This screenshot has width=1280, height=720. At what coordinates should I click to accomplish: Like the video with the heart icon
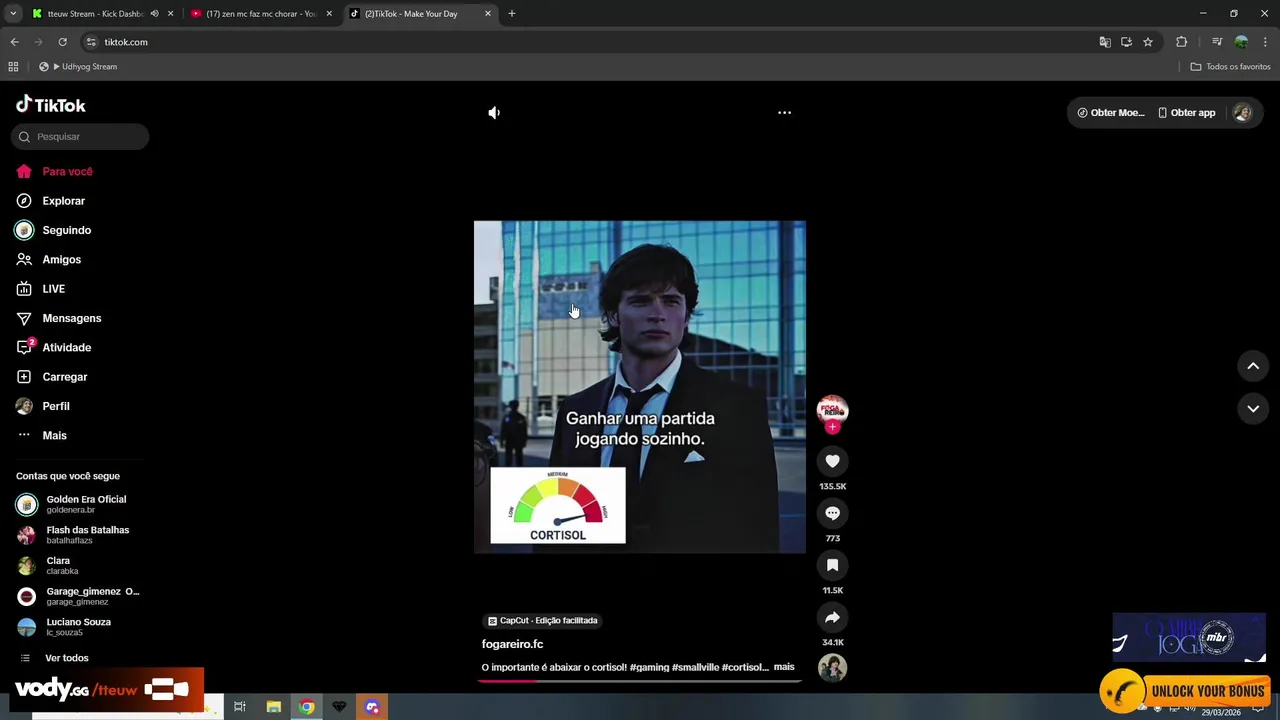click(x=832, y=461)
